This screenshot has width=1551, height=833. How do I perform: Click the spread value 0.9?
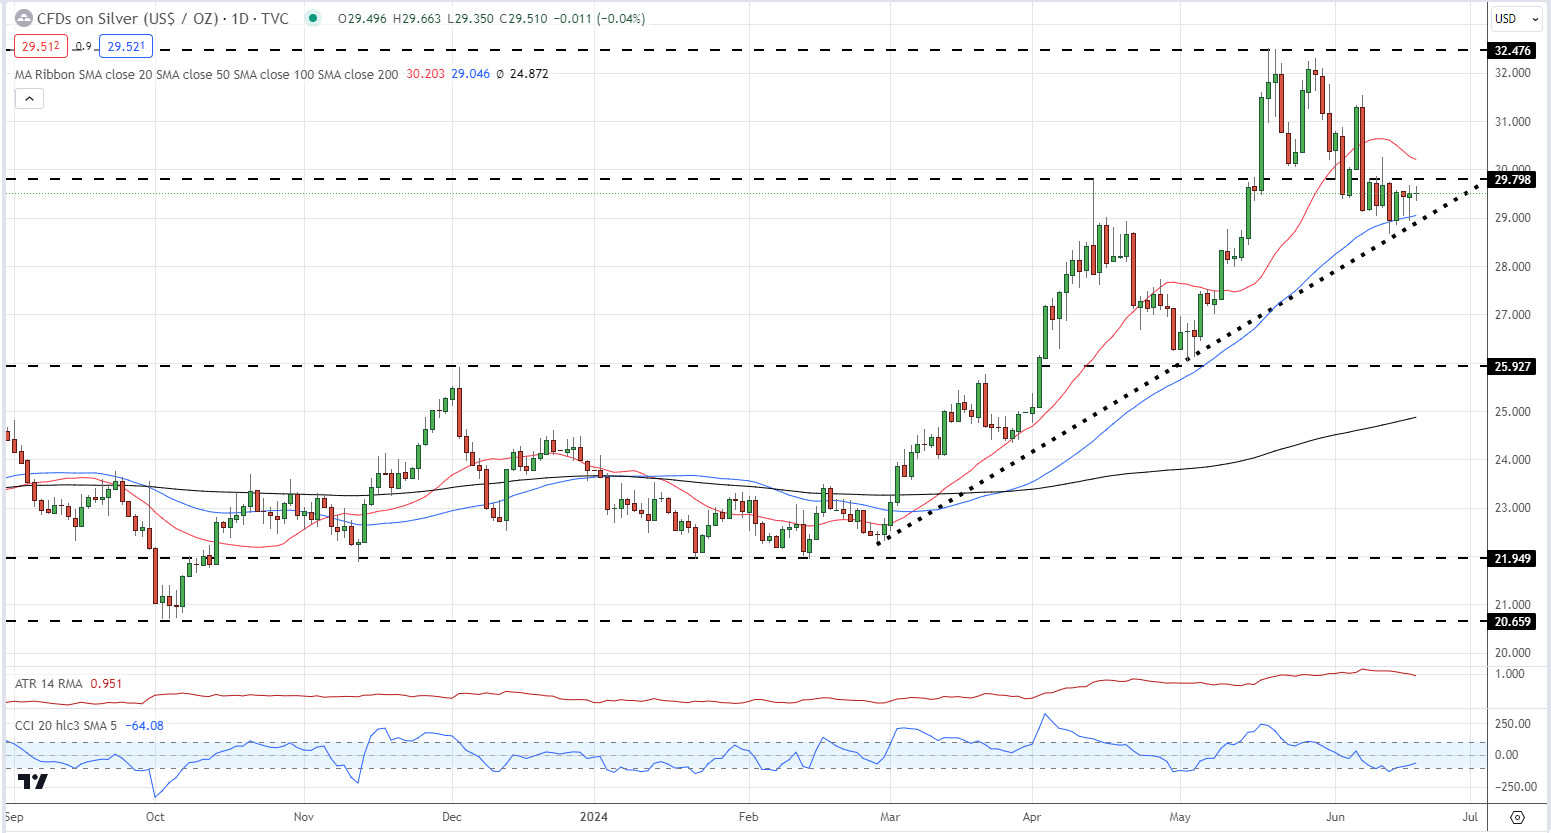coord(84,46)
